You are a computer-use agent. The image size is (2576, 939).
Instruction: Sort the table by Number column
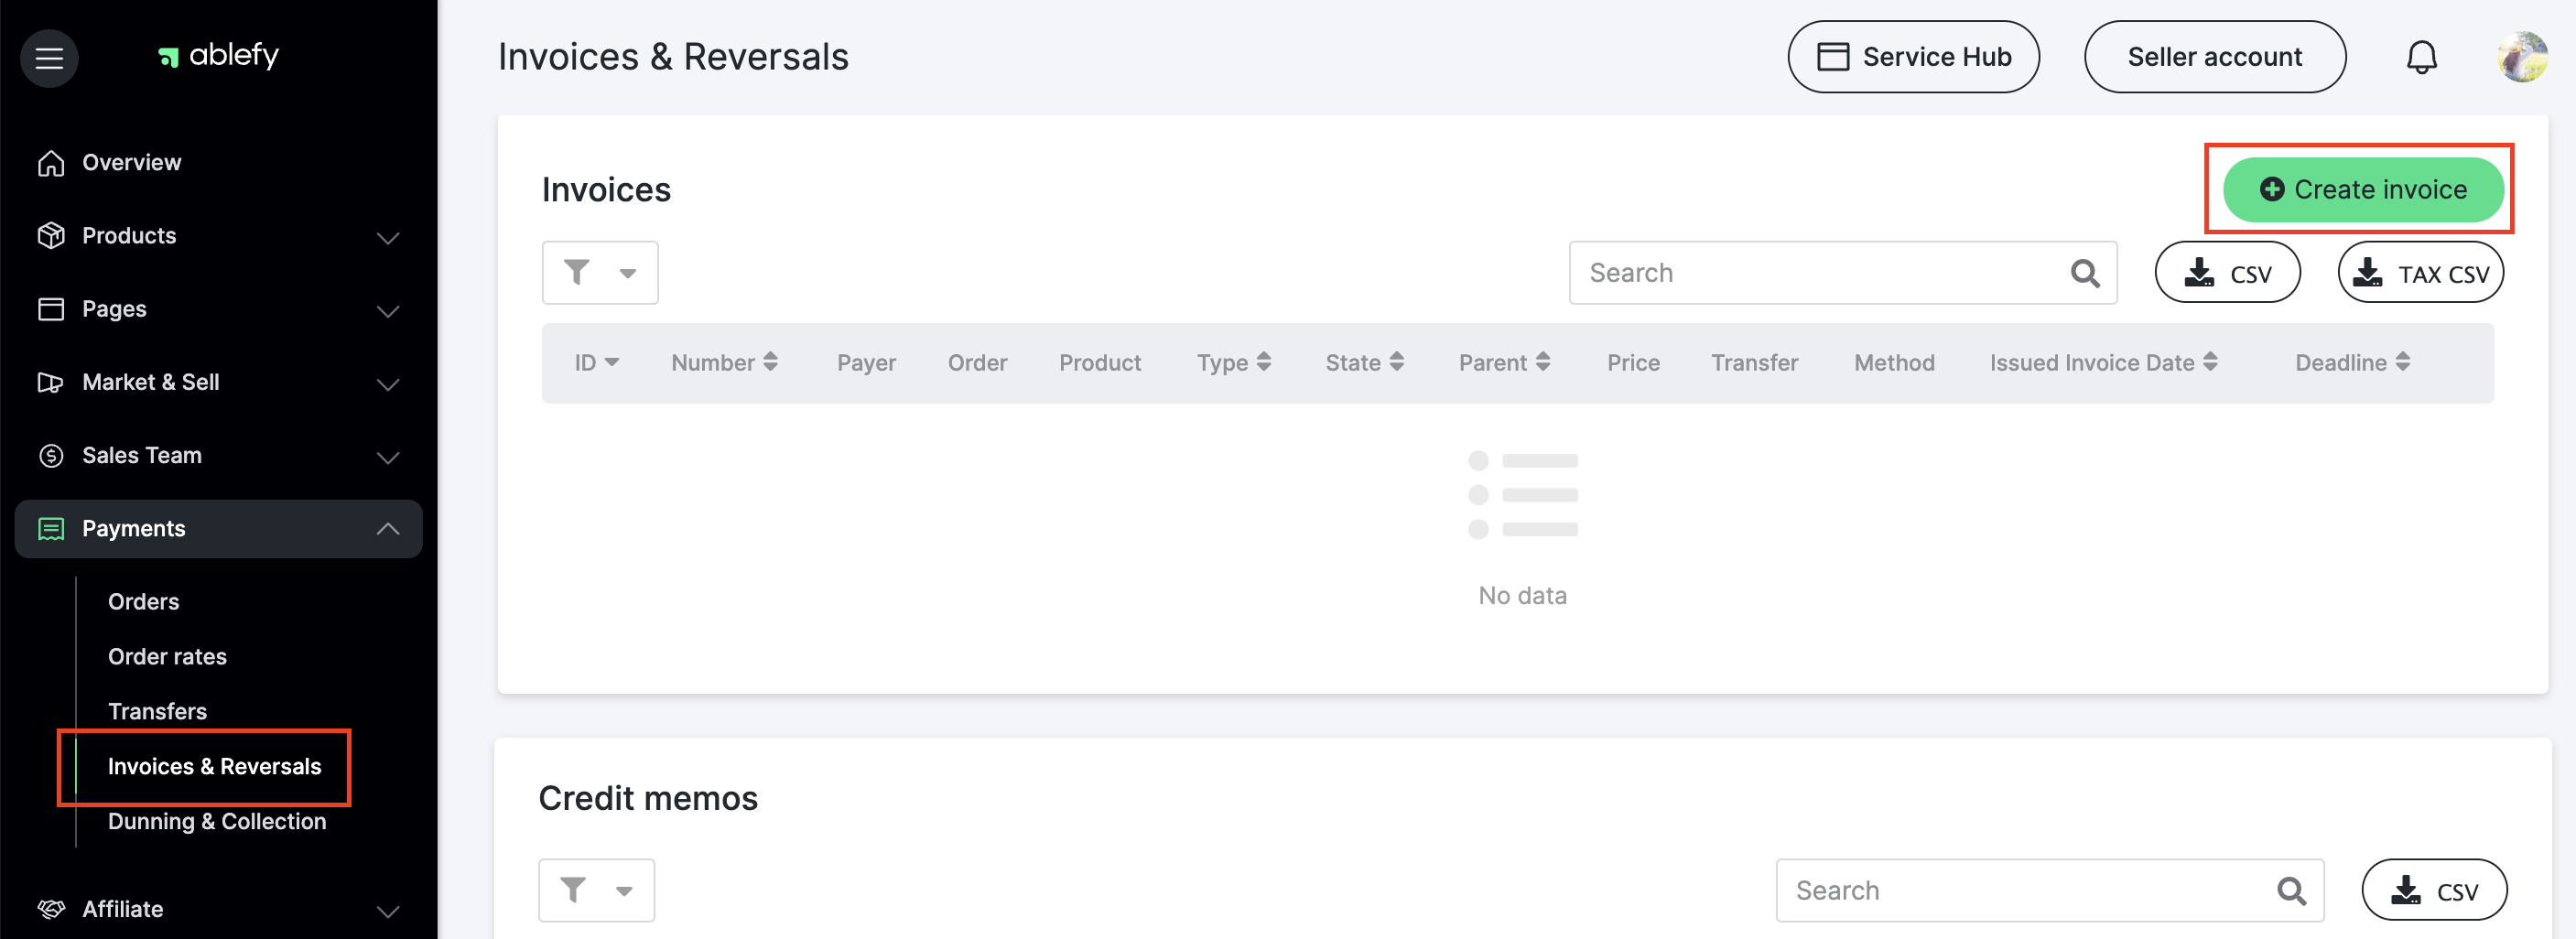tap(724, 363)
